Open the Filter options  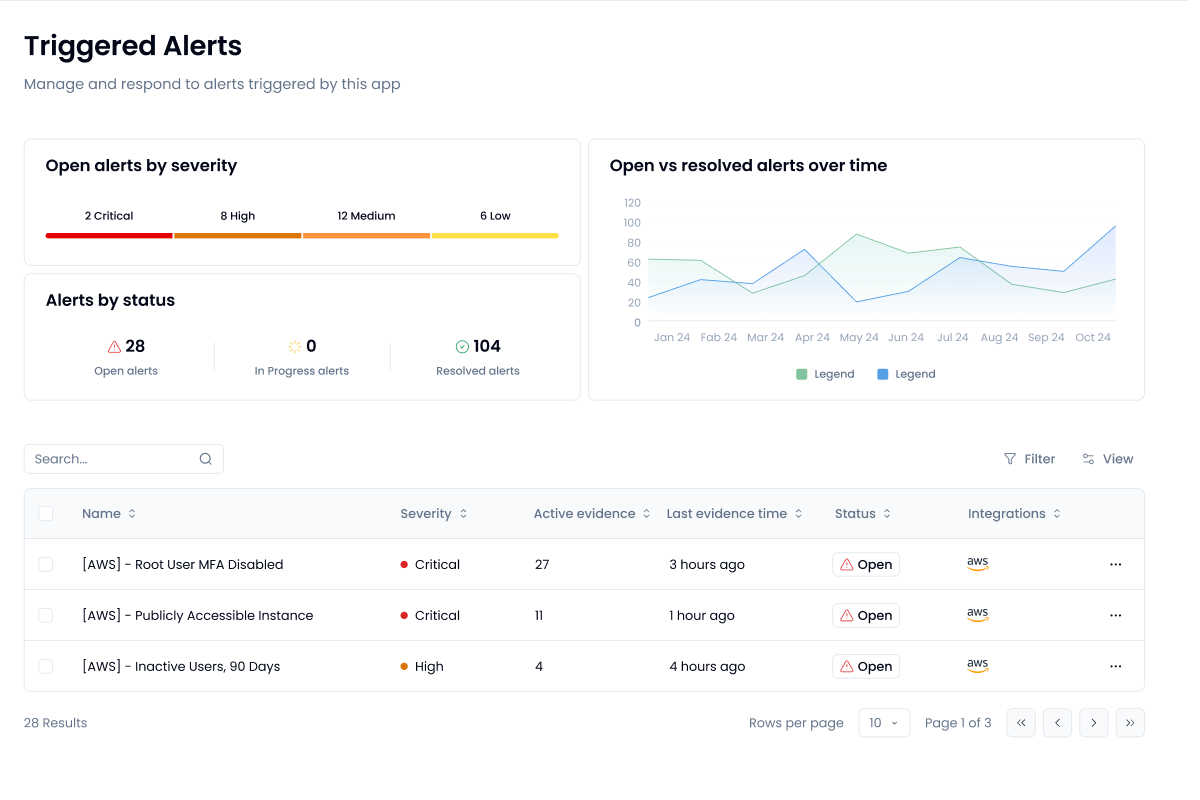[x=1030, y=458]
